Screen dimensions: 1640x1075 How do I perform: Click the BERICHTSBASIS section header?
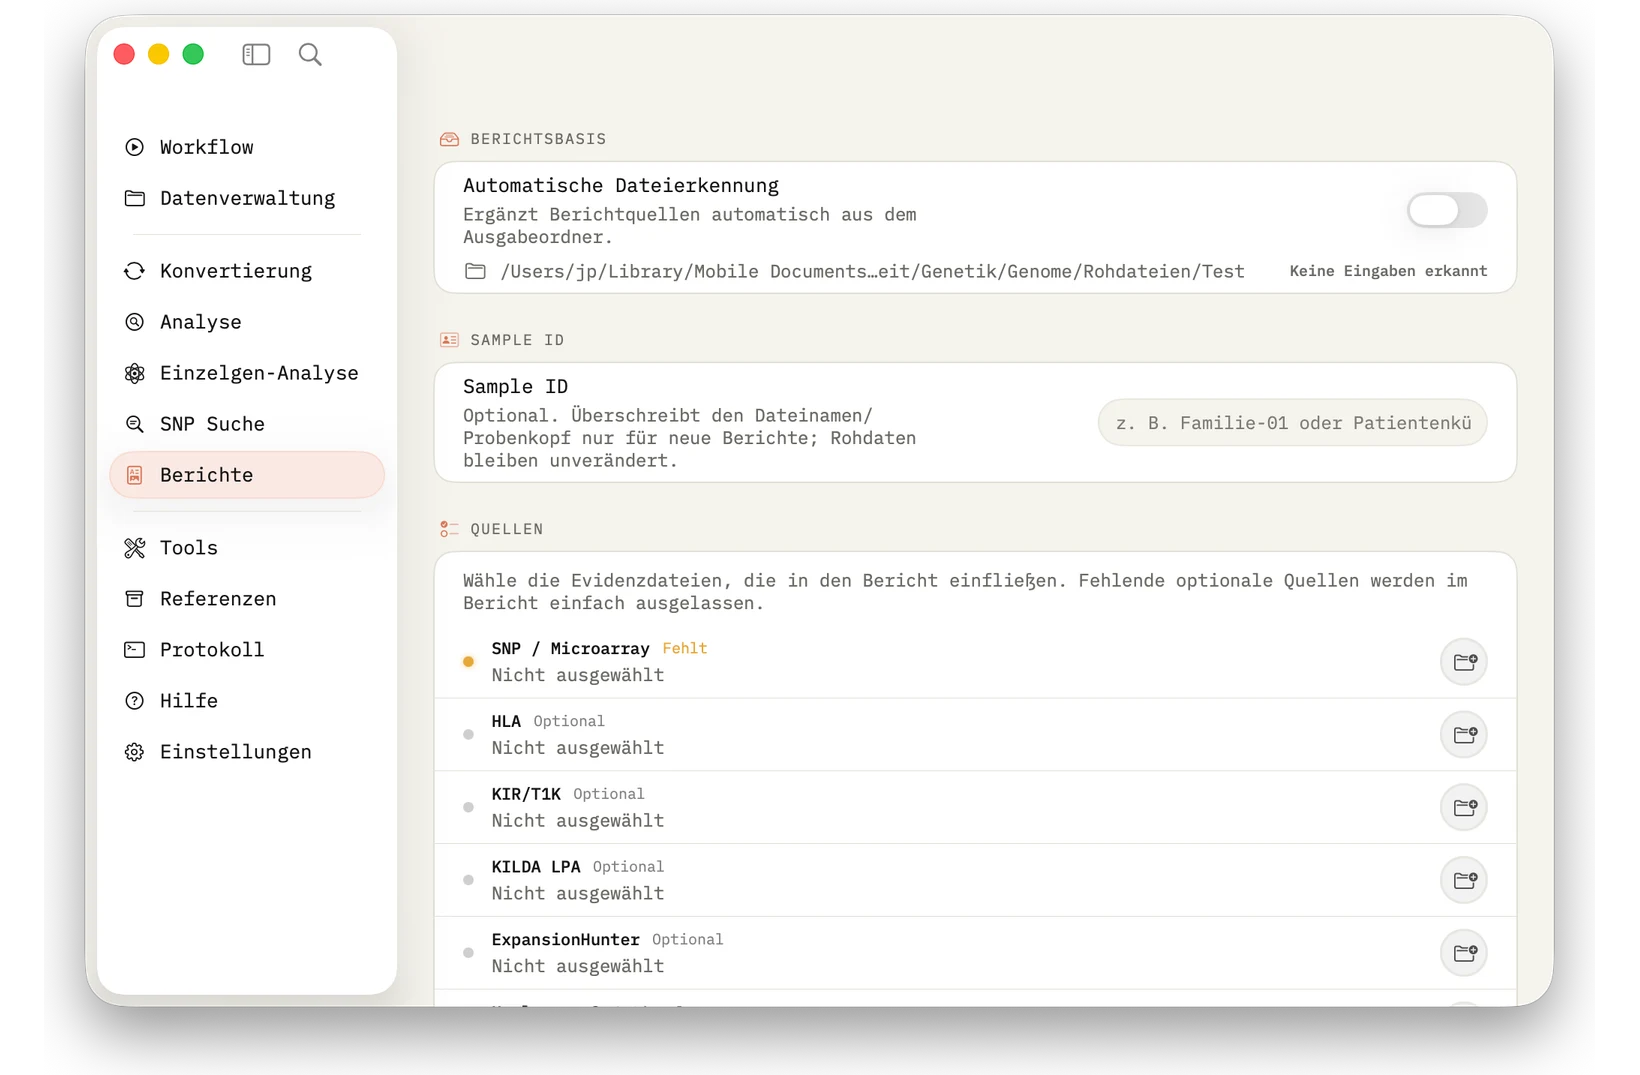538,139
